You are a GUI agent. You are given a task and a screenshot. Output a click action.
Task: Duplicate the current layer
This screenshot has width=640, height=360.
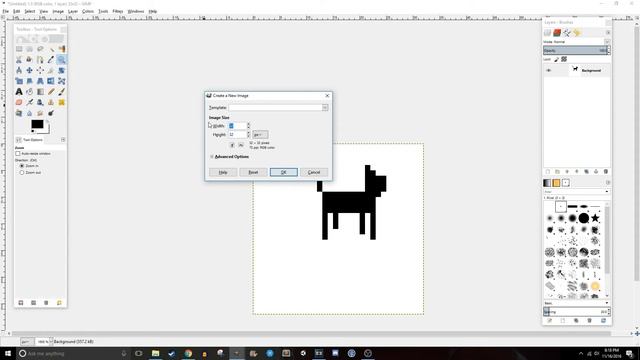(x=586, y=171)
